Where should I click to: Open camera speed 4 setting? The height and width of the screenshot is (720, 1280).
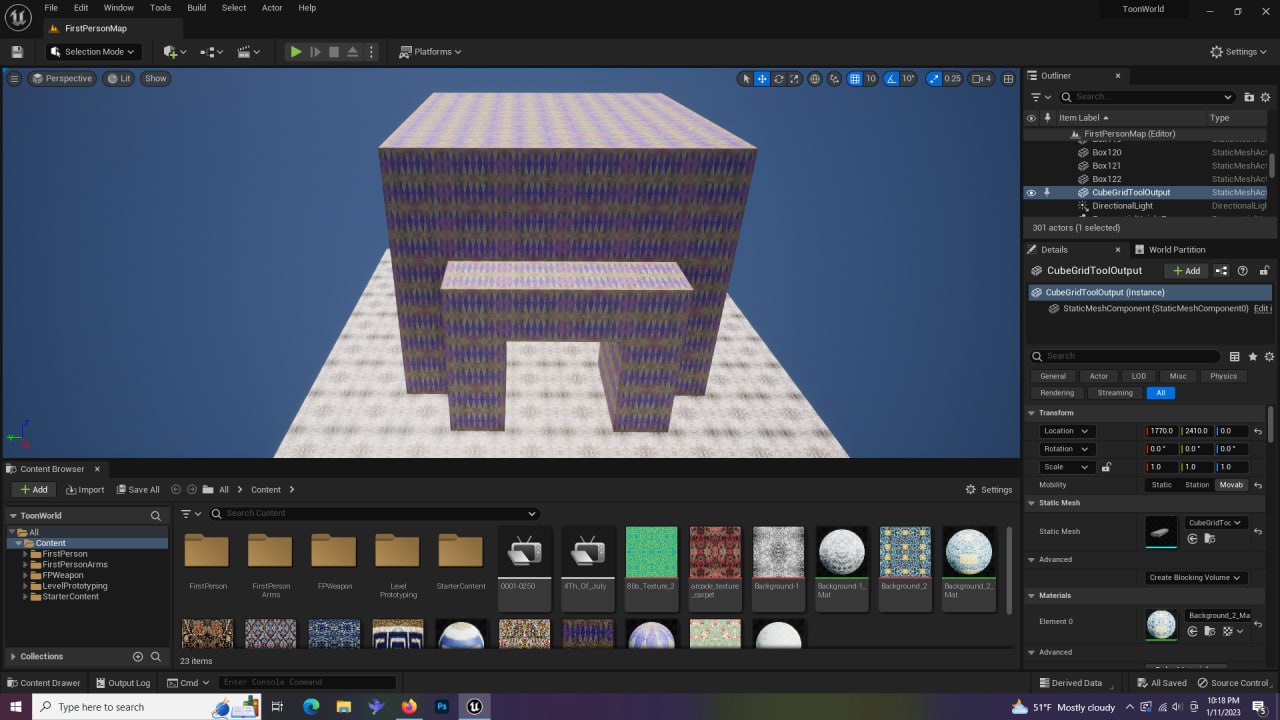tap(982, 79)
